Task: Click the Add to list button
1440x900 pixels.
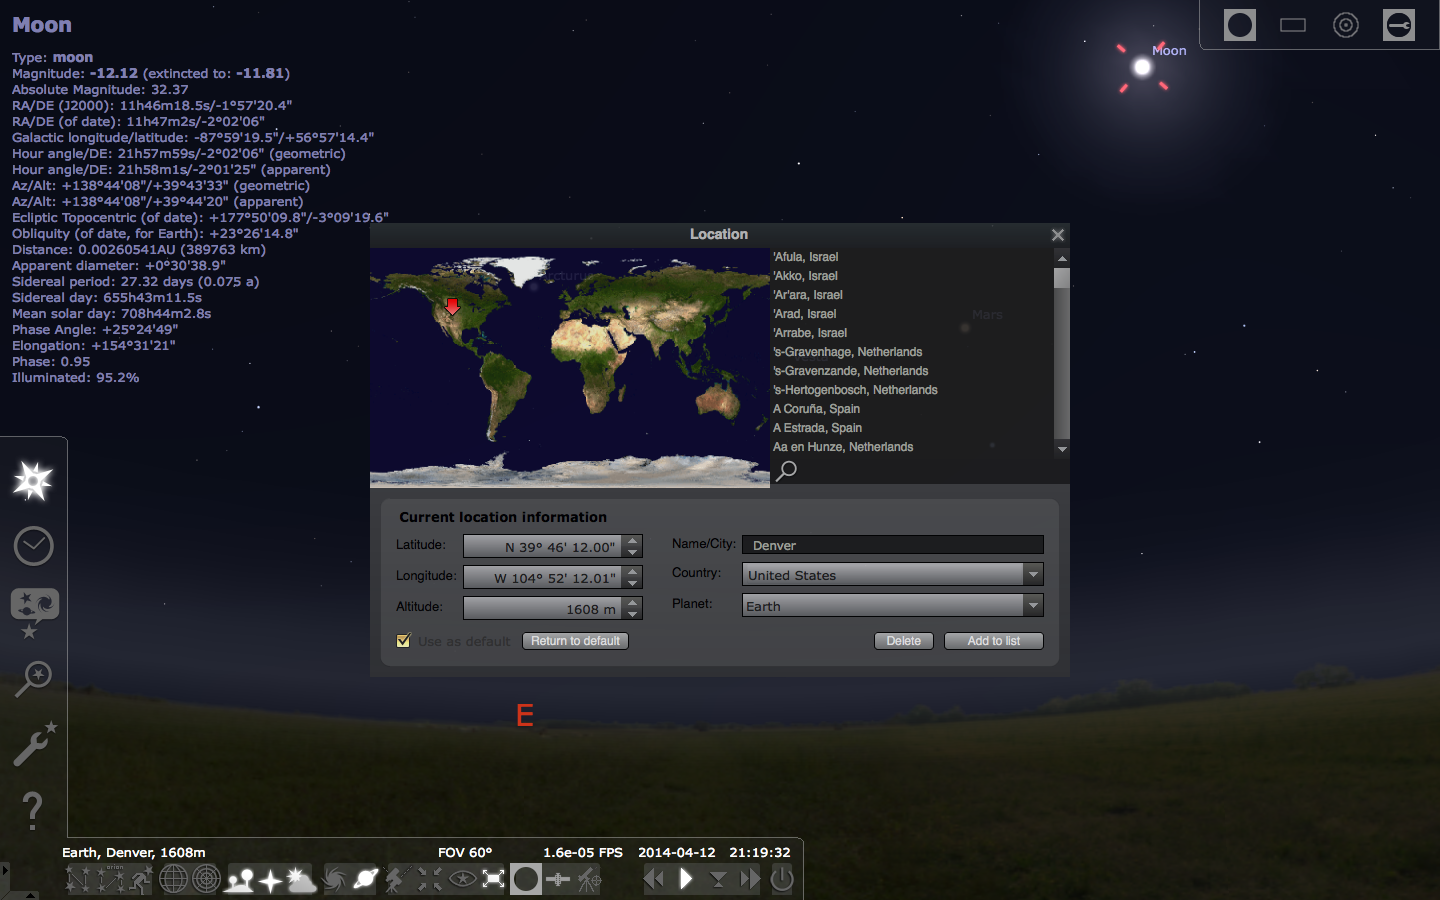Action: pyautogui.click(x=994, y=641)
